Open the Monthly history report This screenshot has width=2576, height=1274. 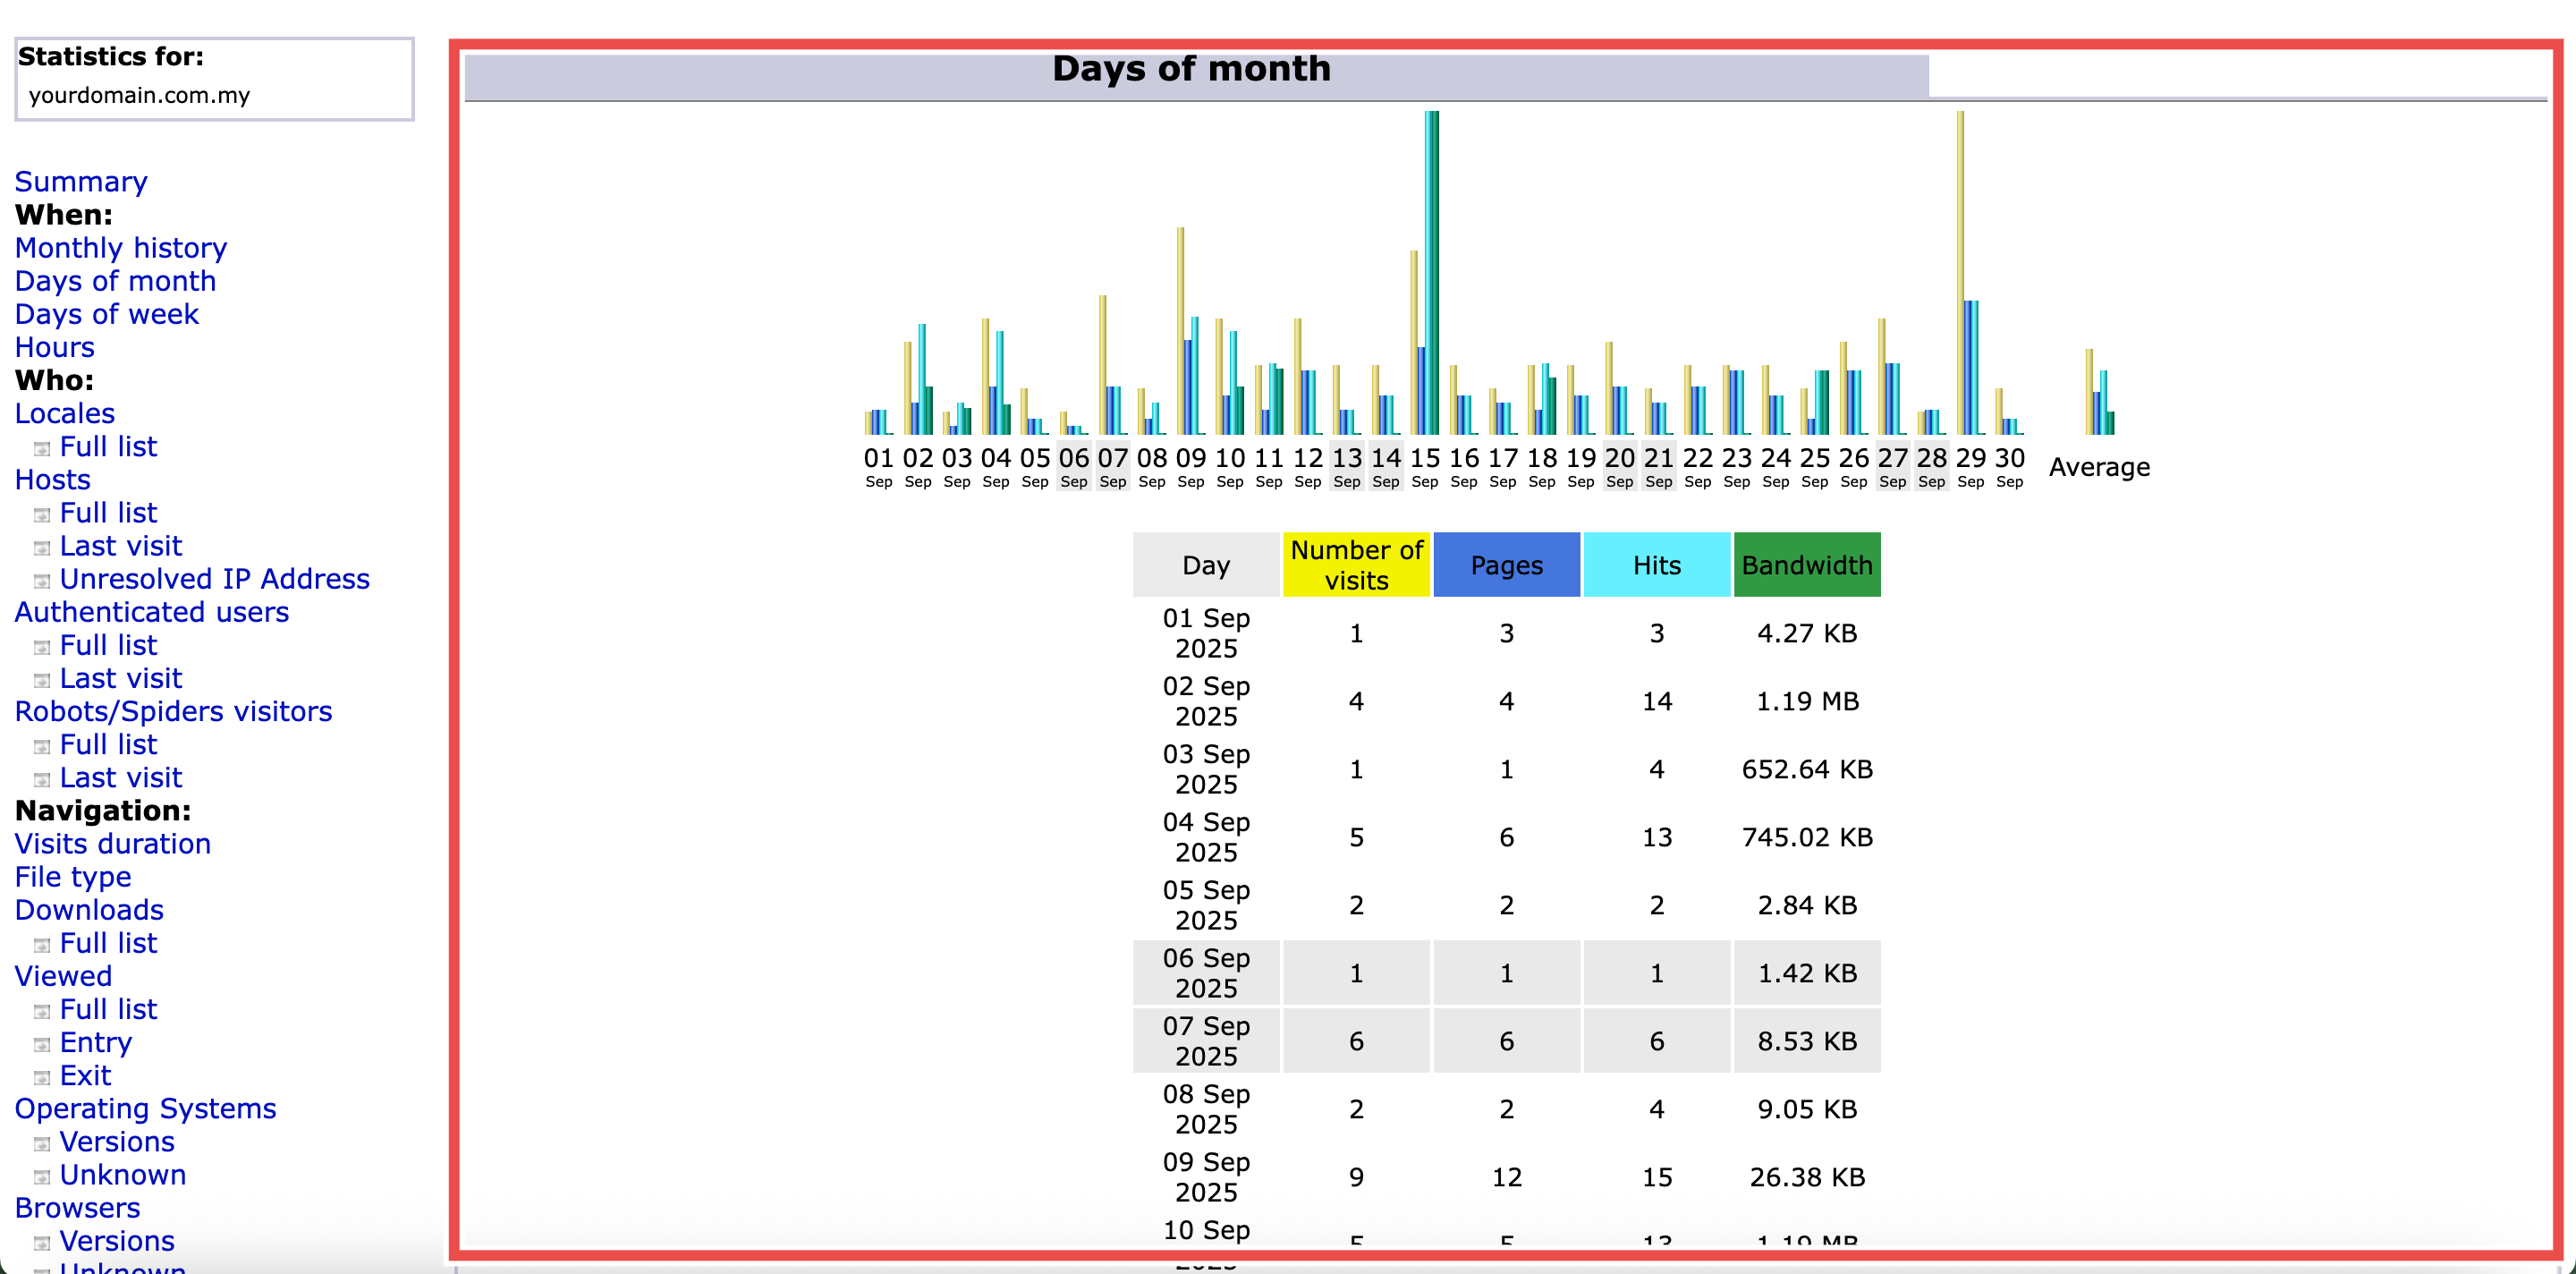coord(120,248)
